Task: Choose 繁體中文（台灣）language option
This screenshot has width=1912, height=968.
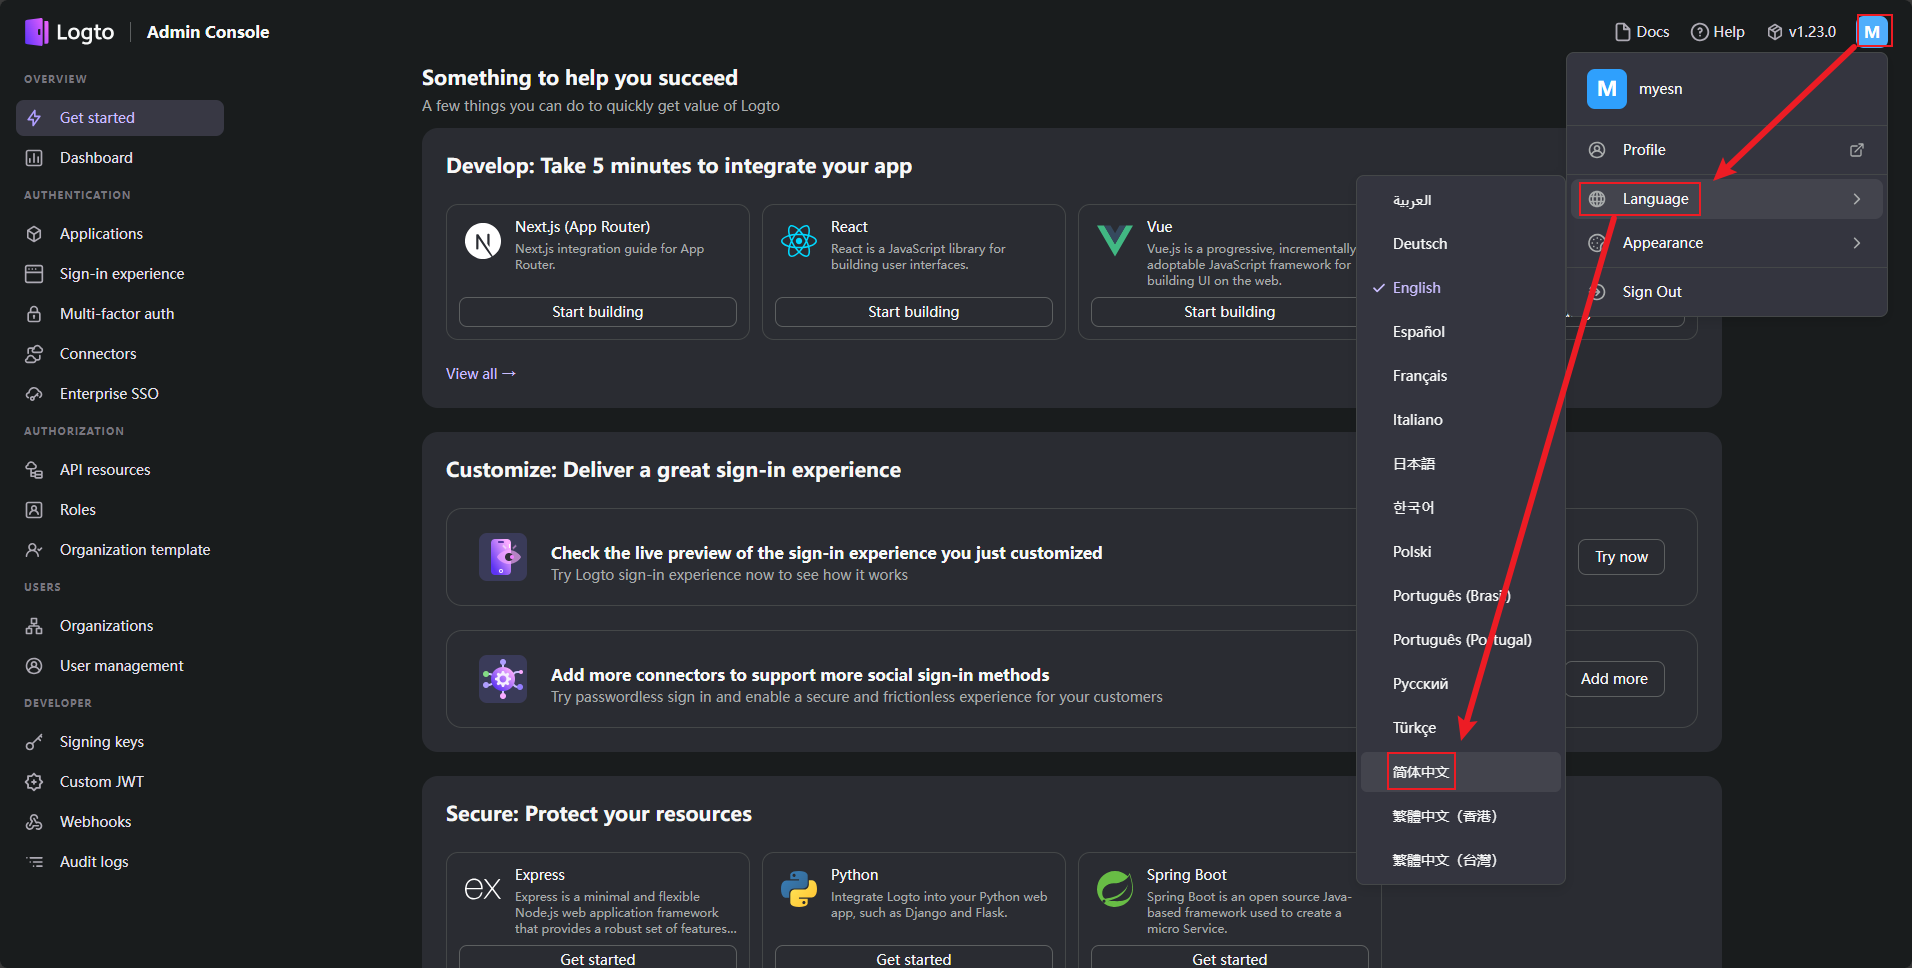Action: click(x=1460, y=860)
